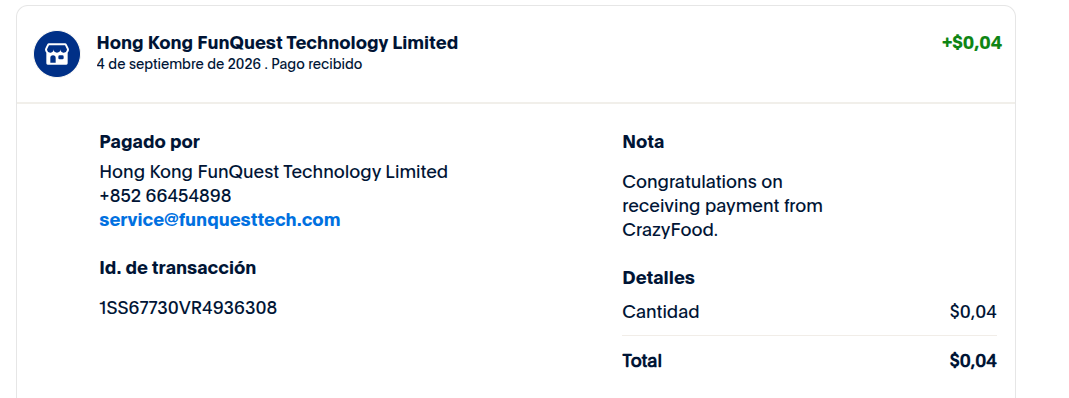Select the Congratulations note text
The image size is (1069, 398).
(x=722, y=206)
